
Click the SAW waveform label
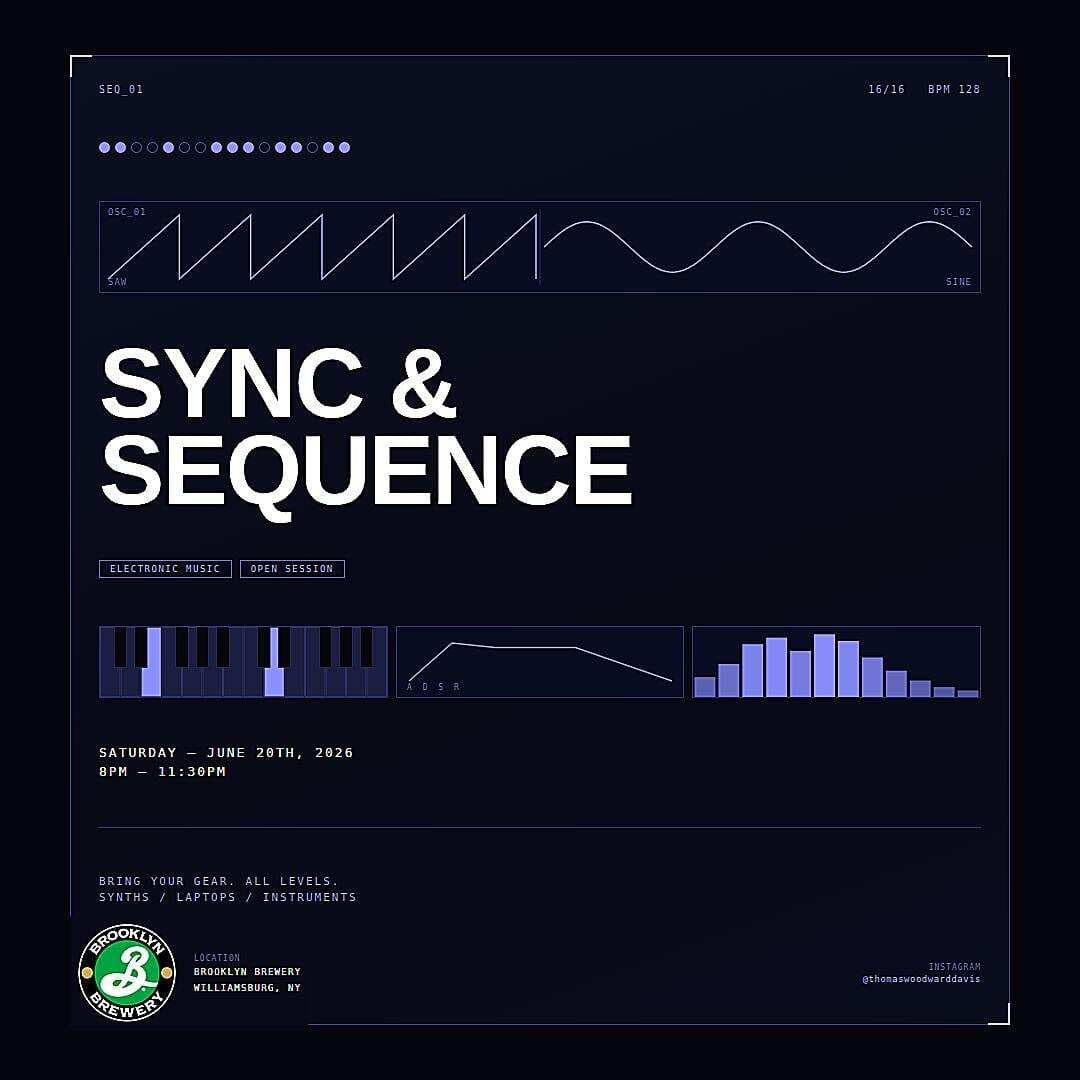[117, 282]
